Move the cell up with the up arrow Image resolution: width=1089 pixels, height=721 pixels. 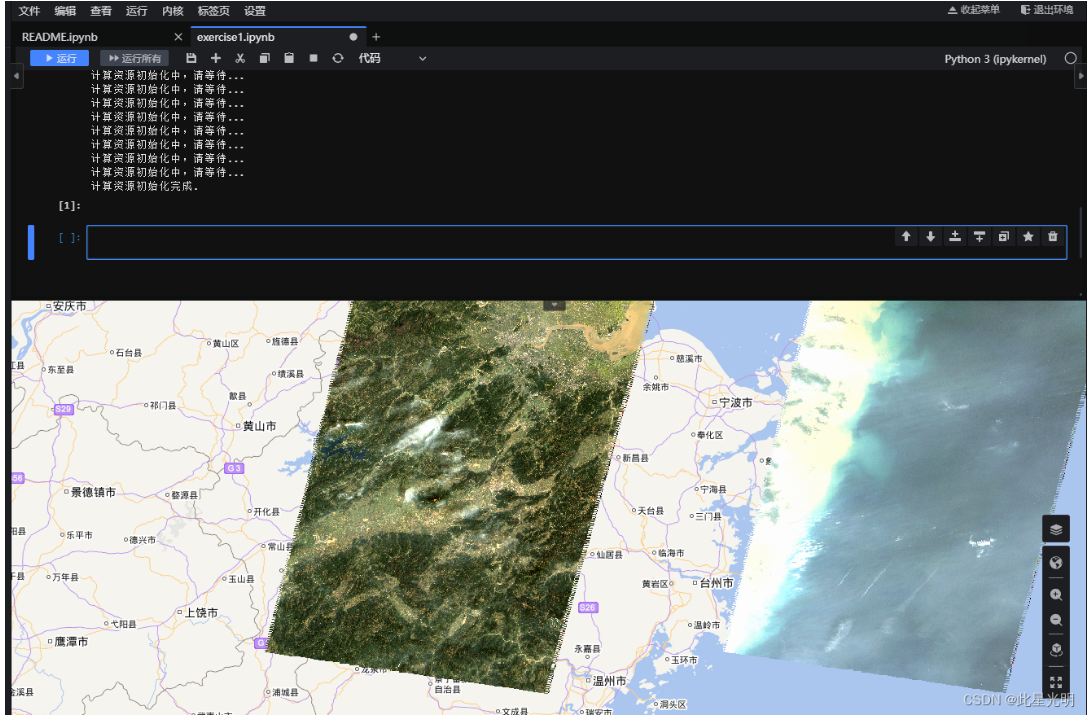(x=906, y=236)
